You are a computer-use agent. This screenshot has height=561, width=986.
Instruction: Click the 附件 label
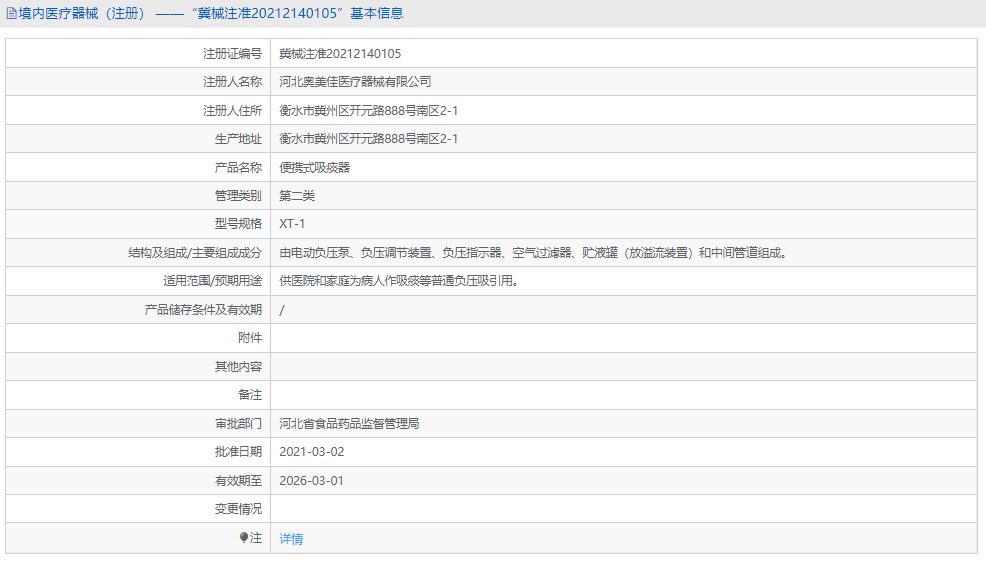250,338
